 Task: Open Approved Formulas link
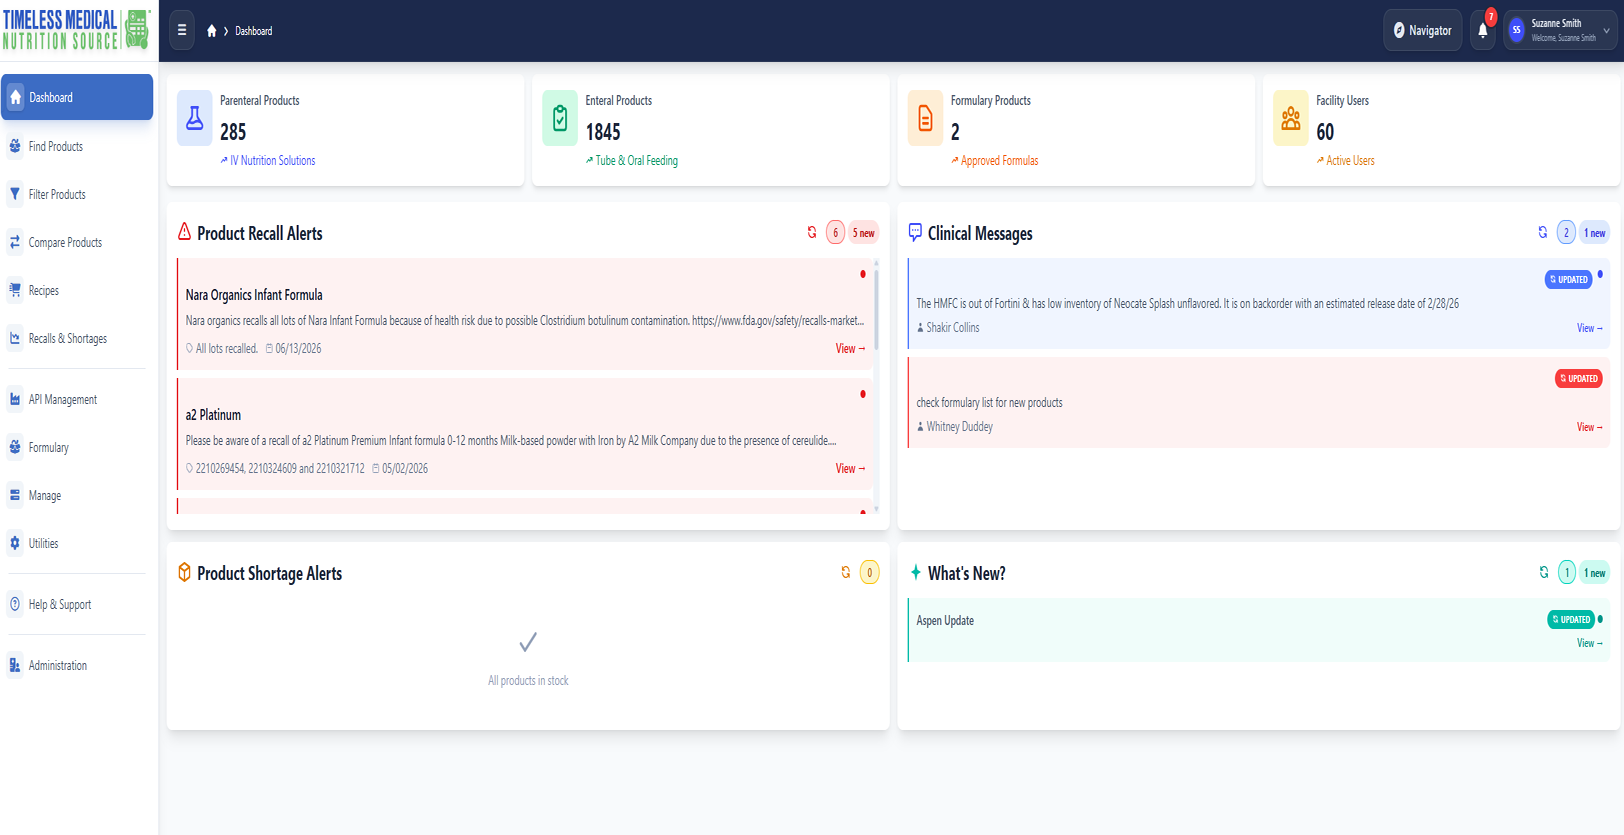coord(995,160)
